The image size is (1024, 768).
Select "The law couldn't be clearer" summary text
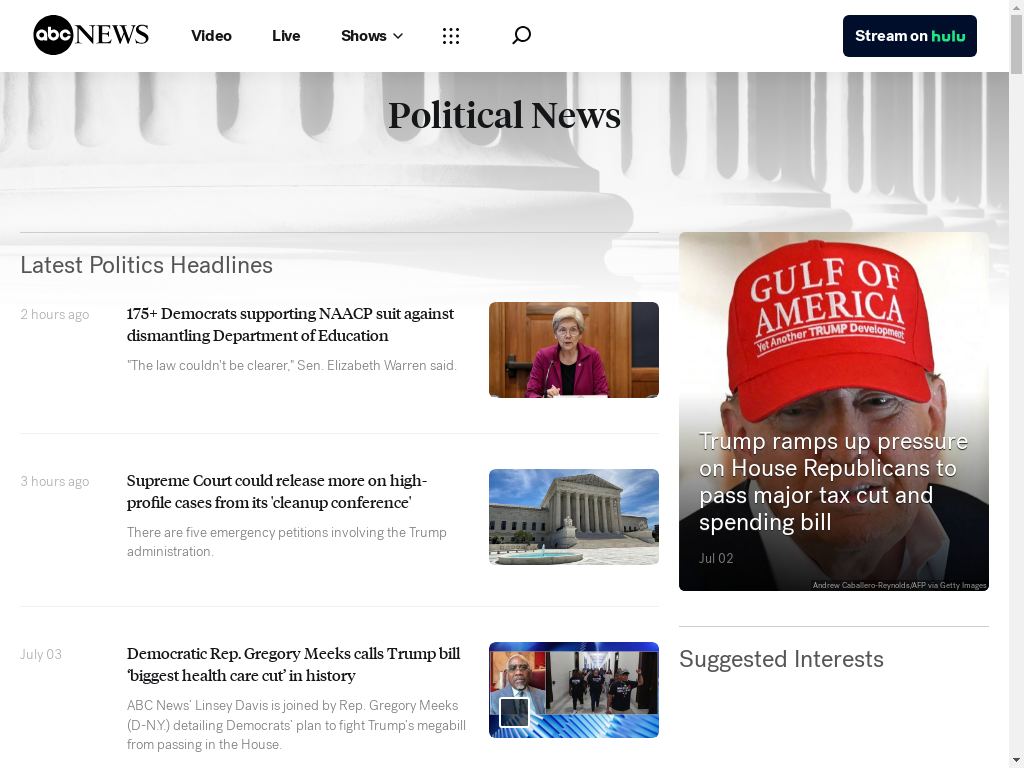[x=291, y=366]
